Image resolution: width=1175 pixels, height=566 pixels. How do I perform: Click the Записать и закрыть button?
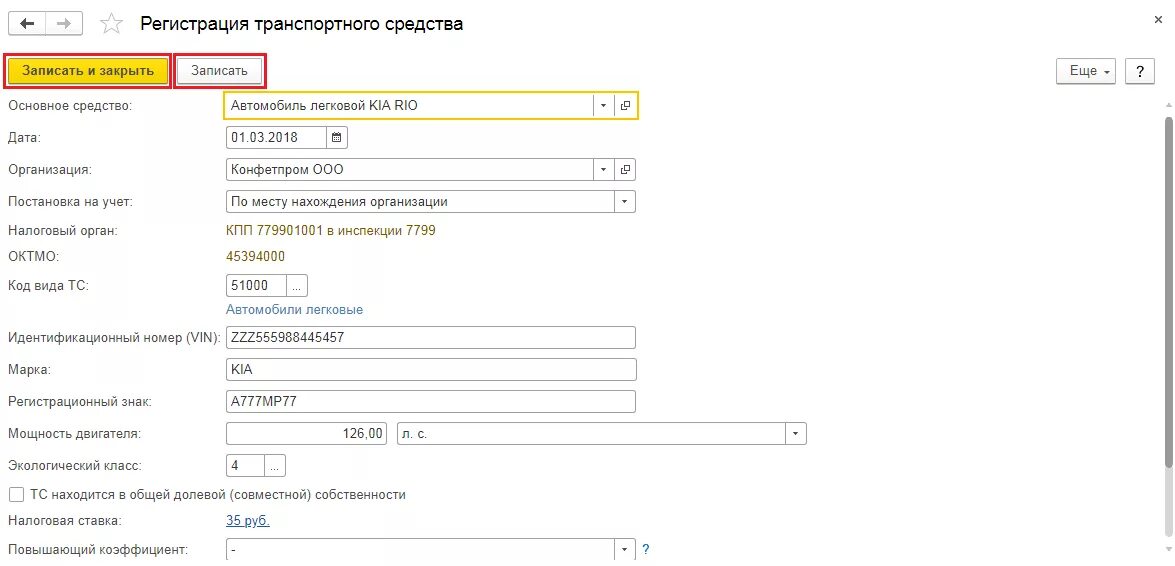[88, 70]
